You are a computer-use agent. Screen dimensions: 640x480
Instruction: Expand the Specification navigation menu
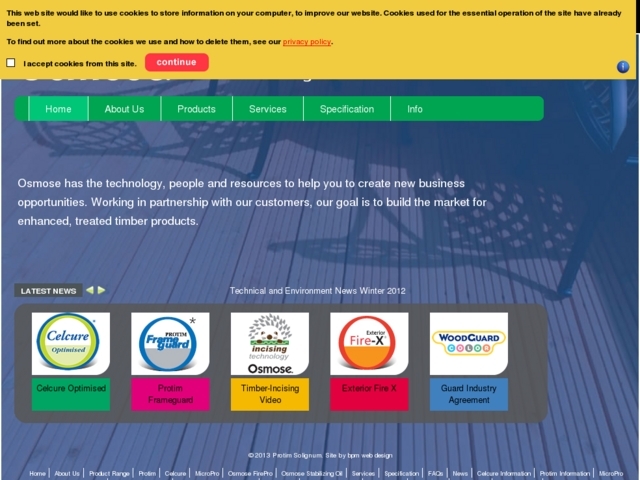[x=346, y=109]
